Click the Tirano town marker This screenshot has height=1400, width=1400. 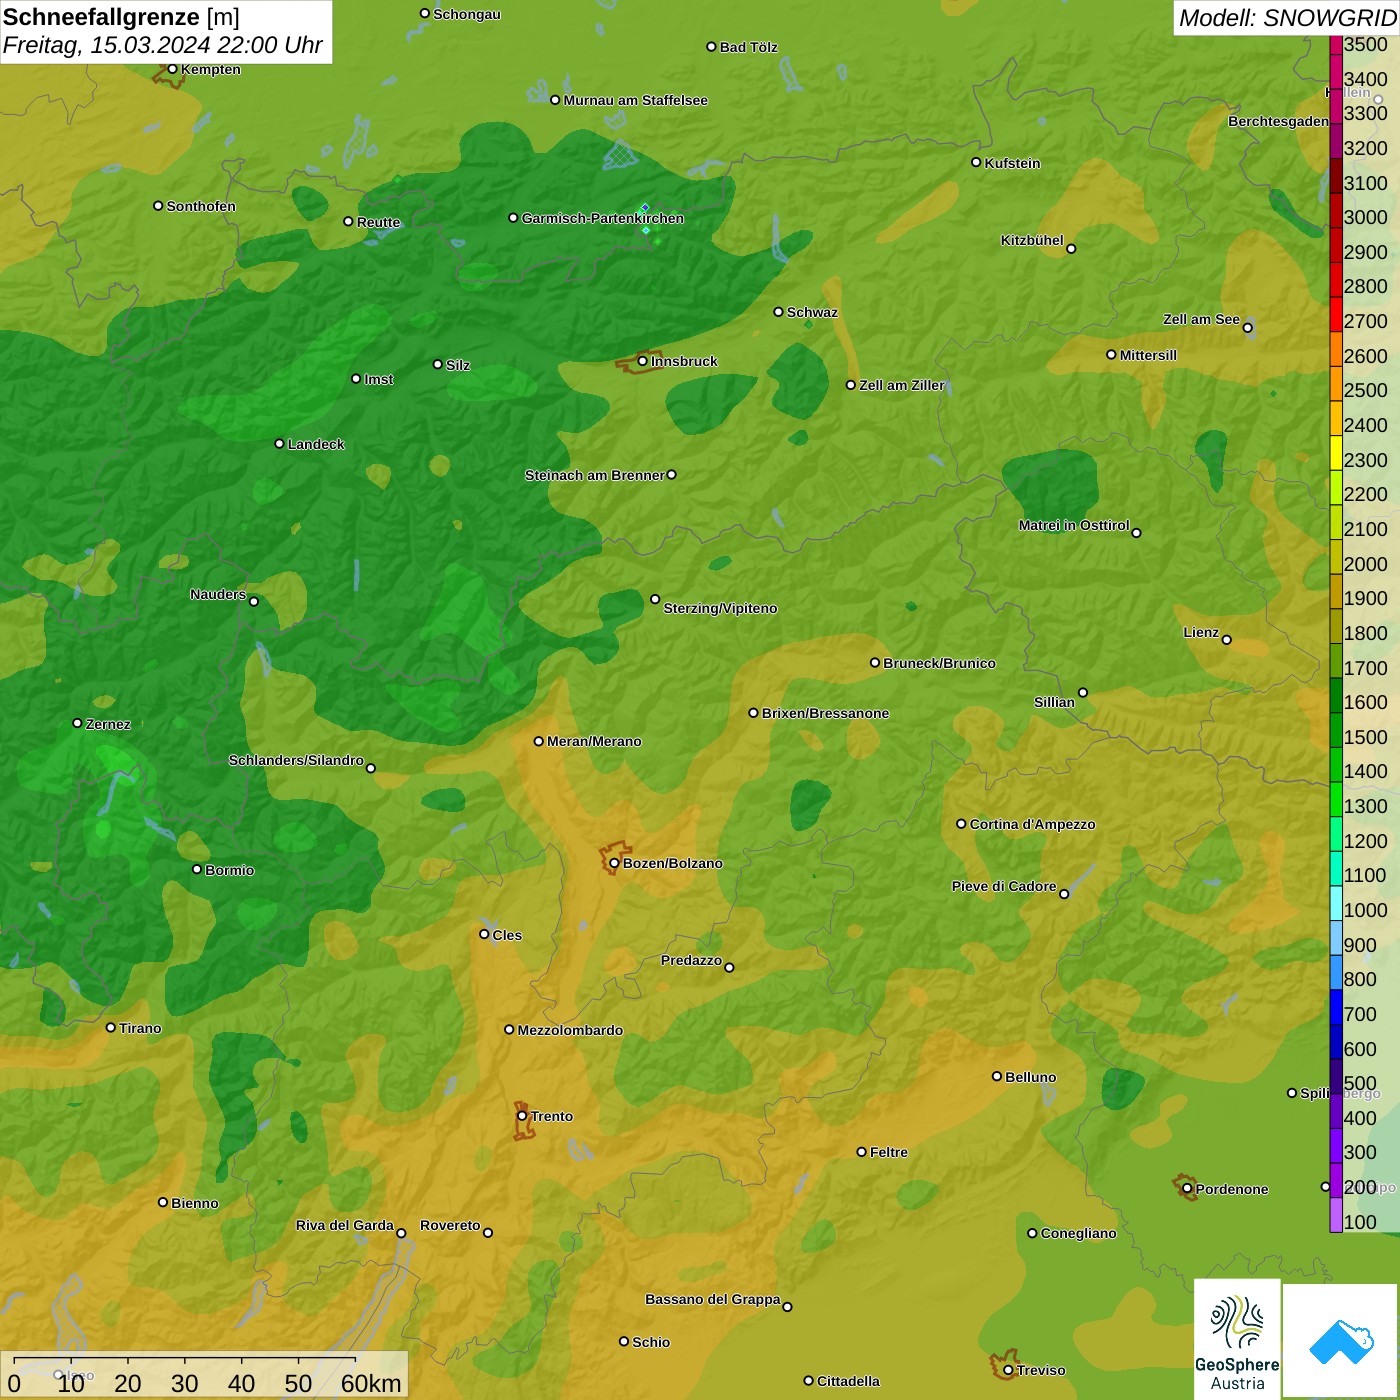[x=111, y=1027]
